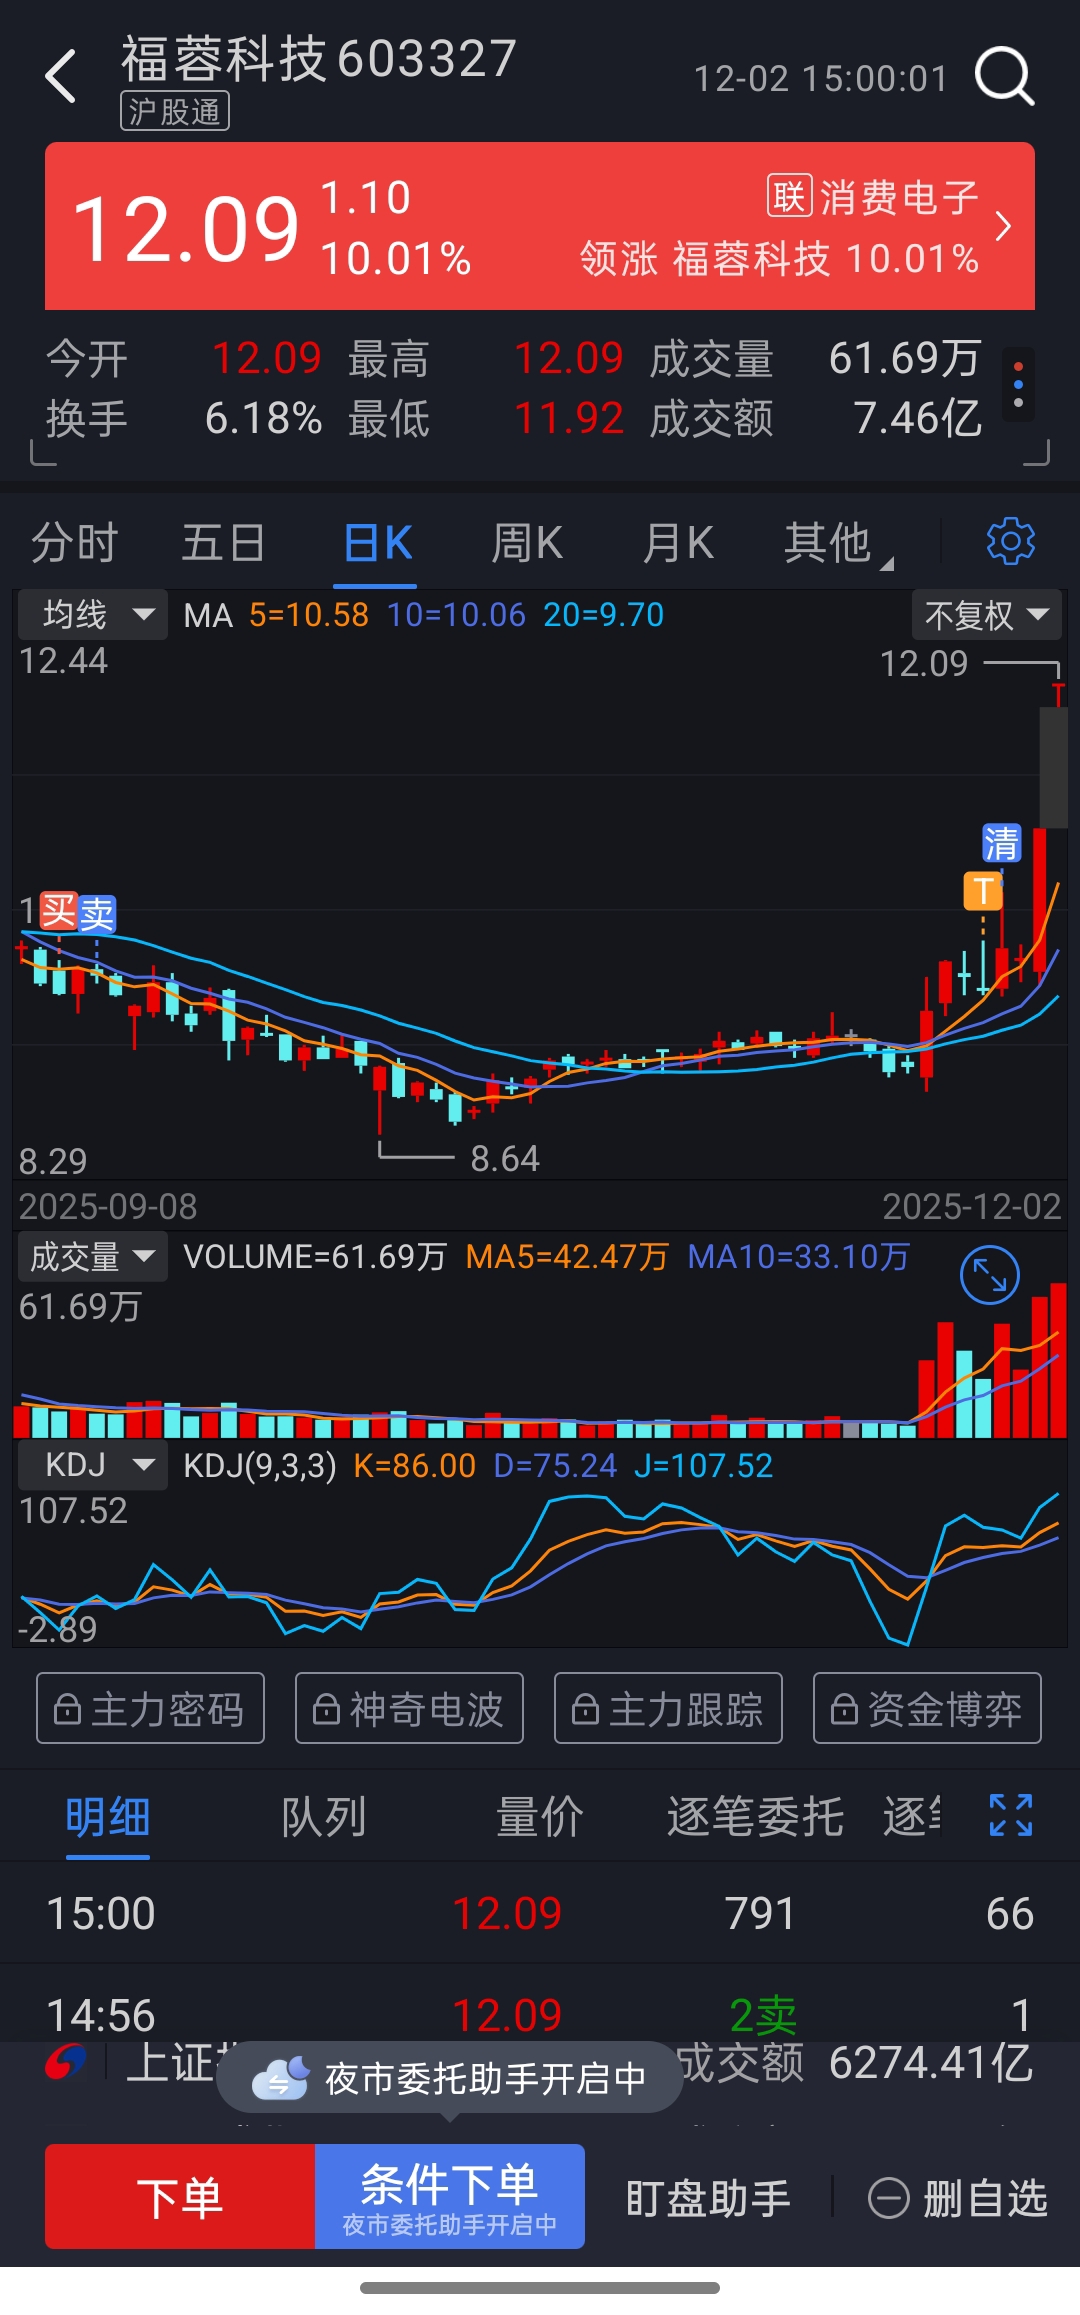The width and height of the screenshot is (1080, 2315).
Task: Switch to 五日 tab
Action: 223,543
